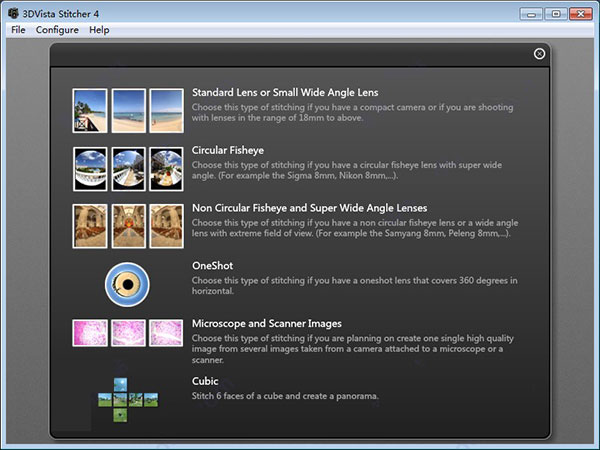The height and width of the screenshot is (450, 600).
Task: Click the OneShot circular lens icon
Action: [127, 284]
